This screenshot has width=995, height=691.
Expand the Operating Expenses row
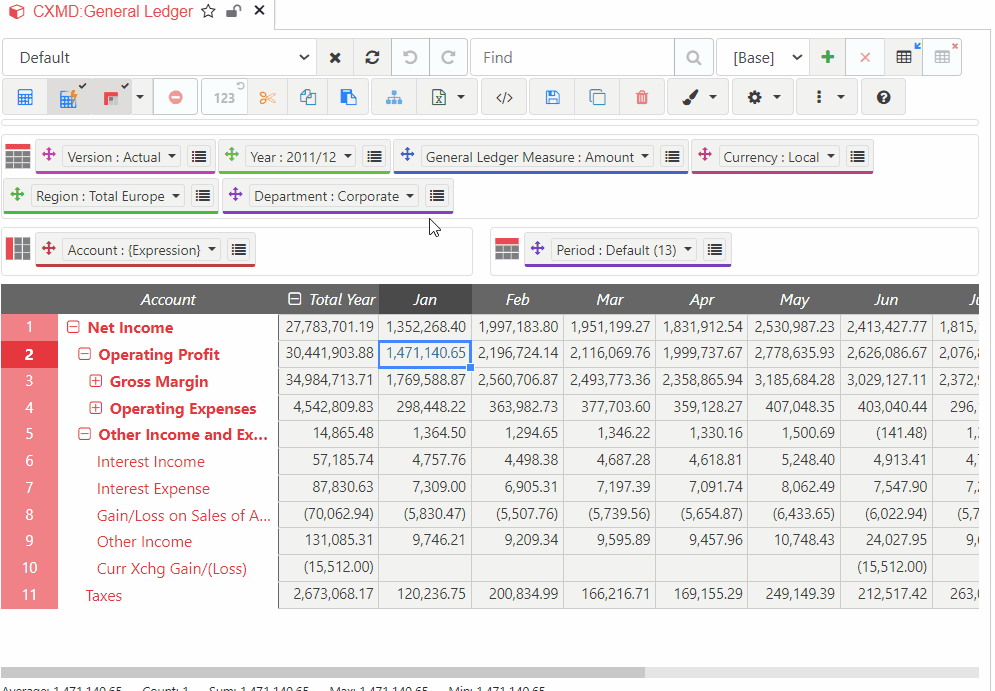pyautogui.click(x=96, y=408)
